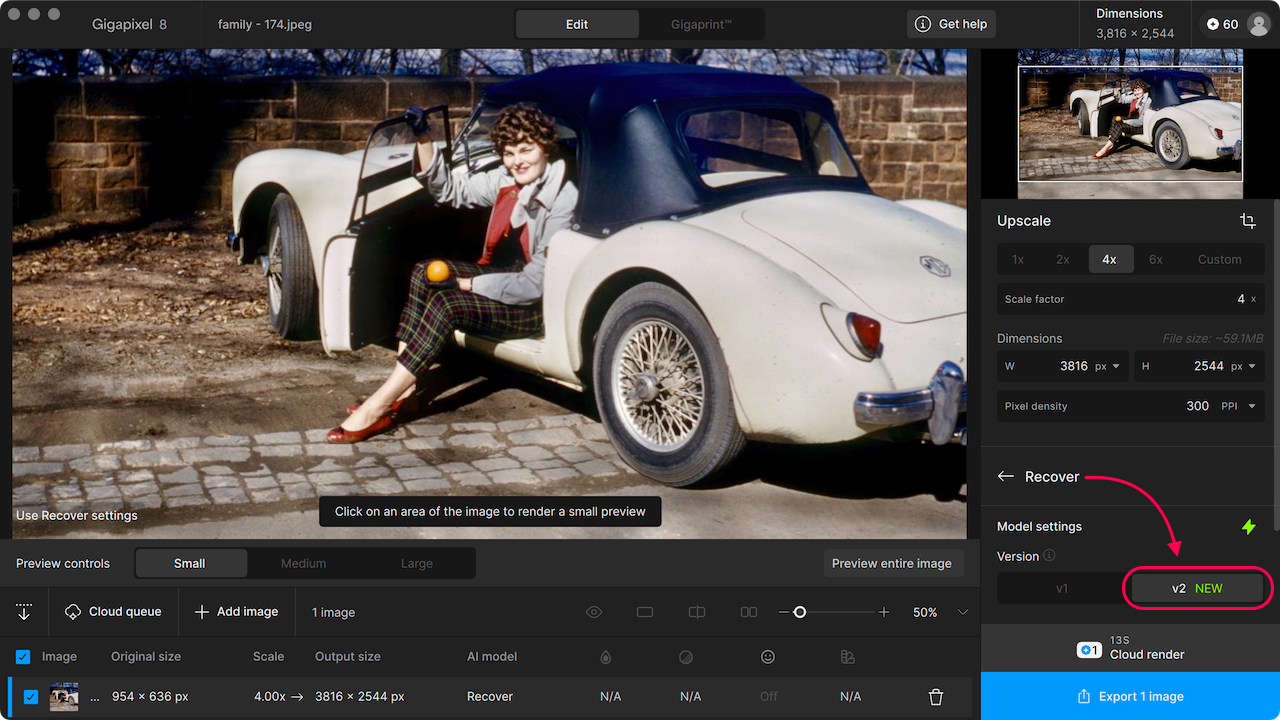
Task: Click the collapse panel down-arrow icon
Action: tap(24, 612)
